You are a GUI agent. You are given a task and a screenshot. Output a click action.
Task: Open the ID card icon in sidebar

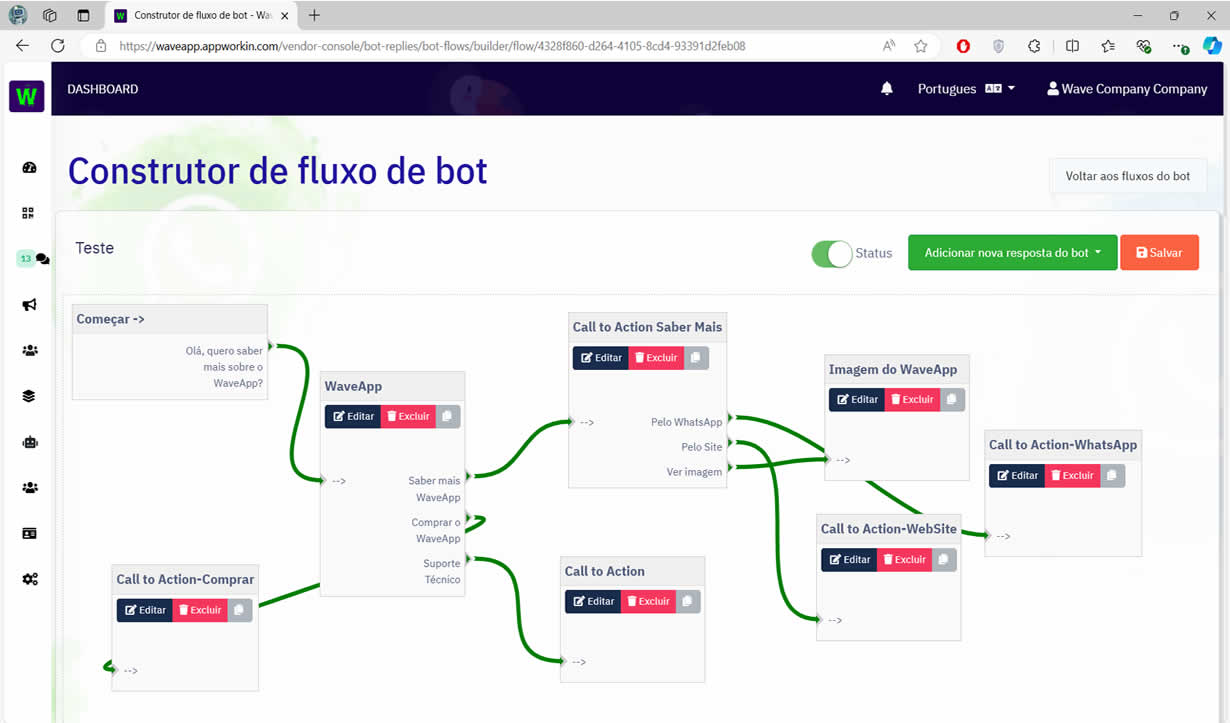click(x=29, y=534)
